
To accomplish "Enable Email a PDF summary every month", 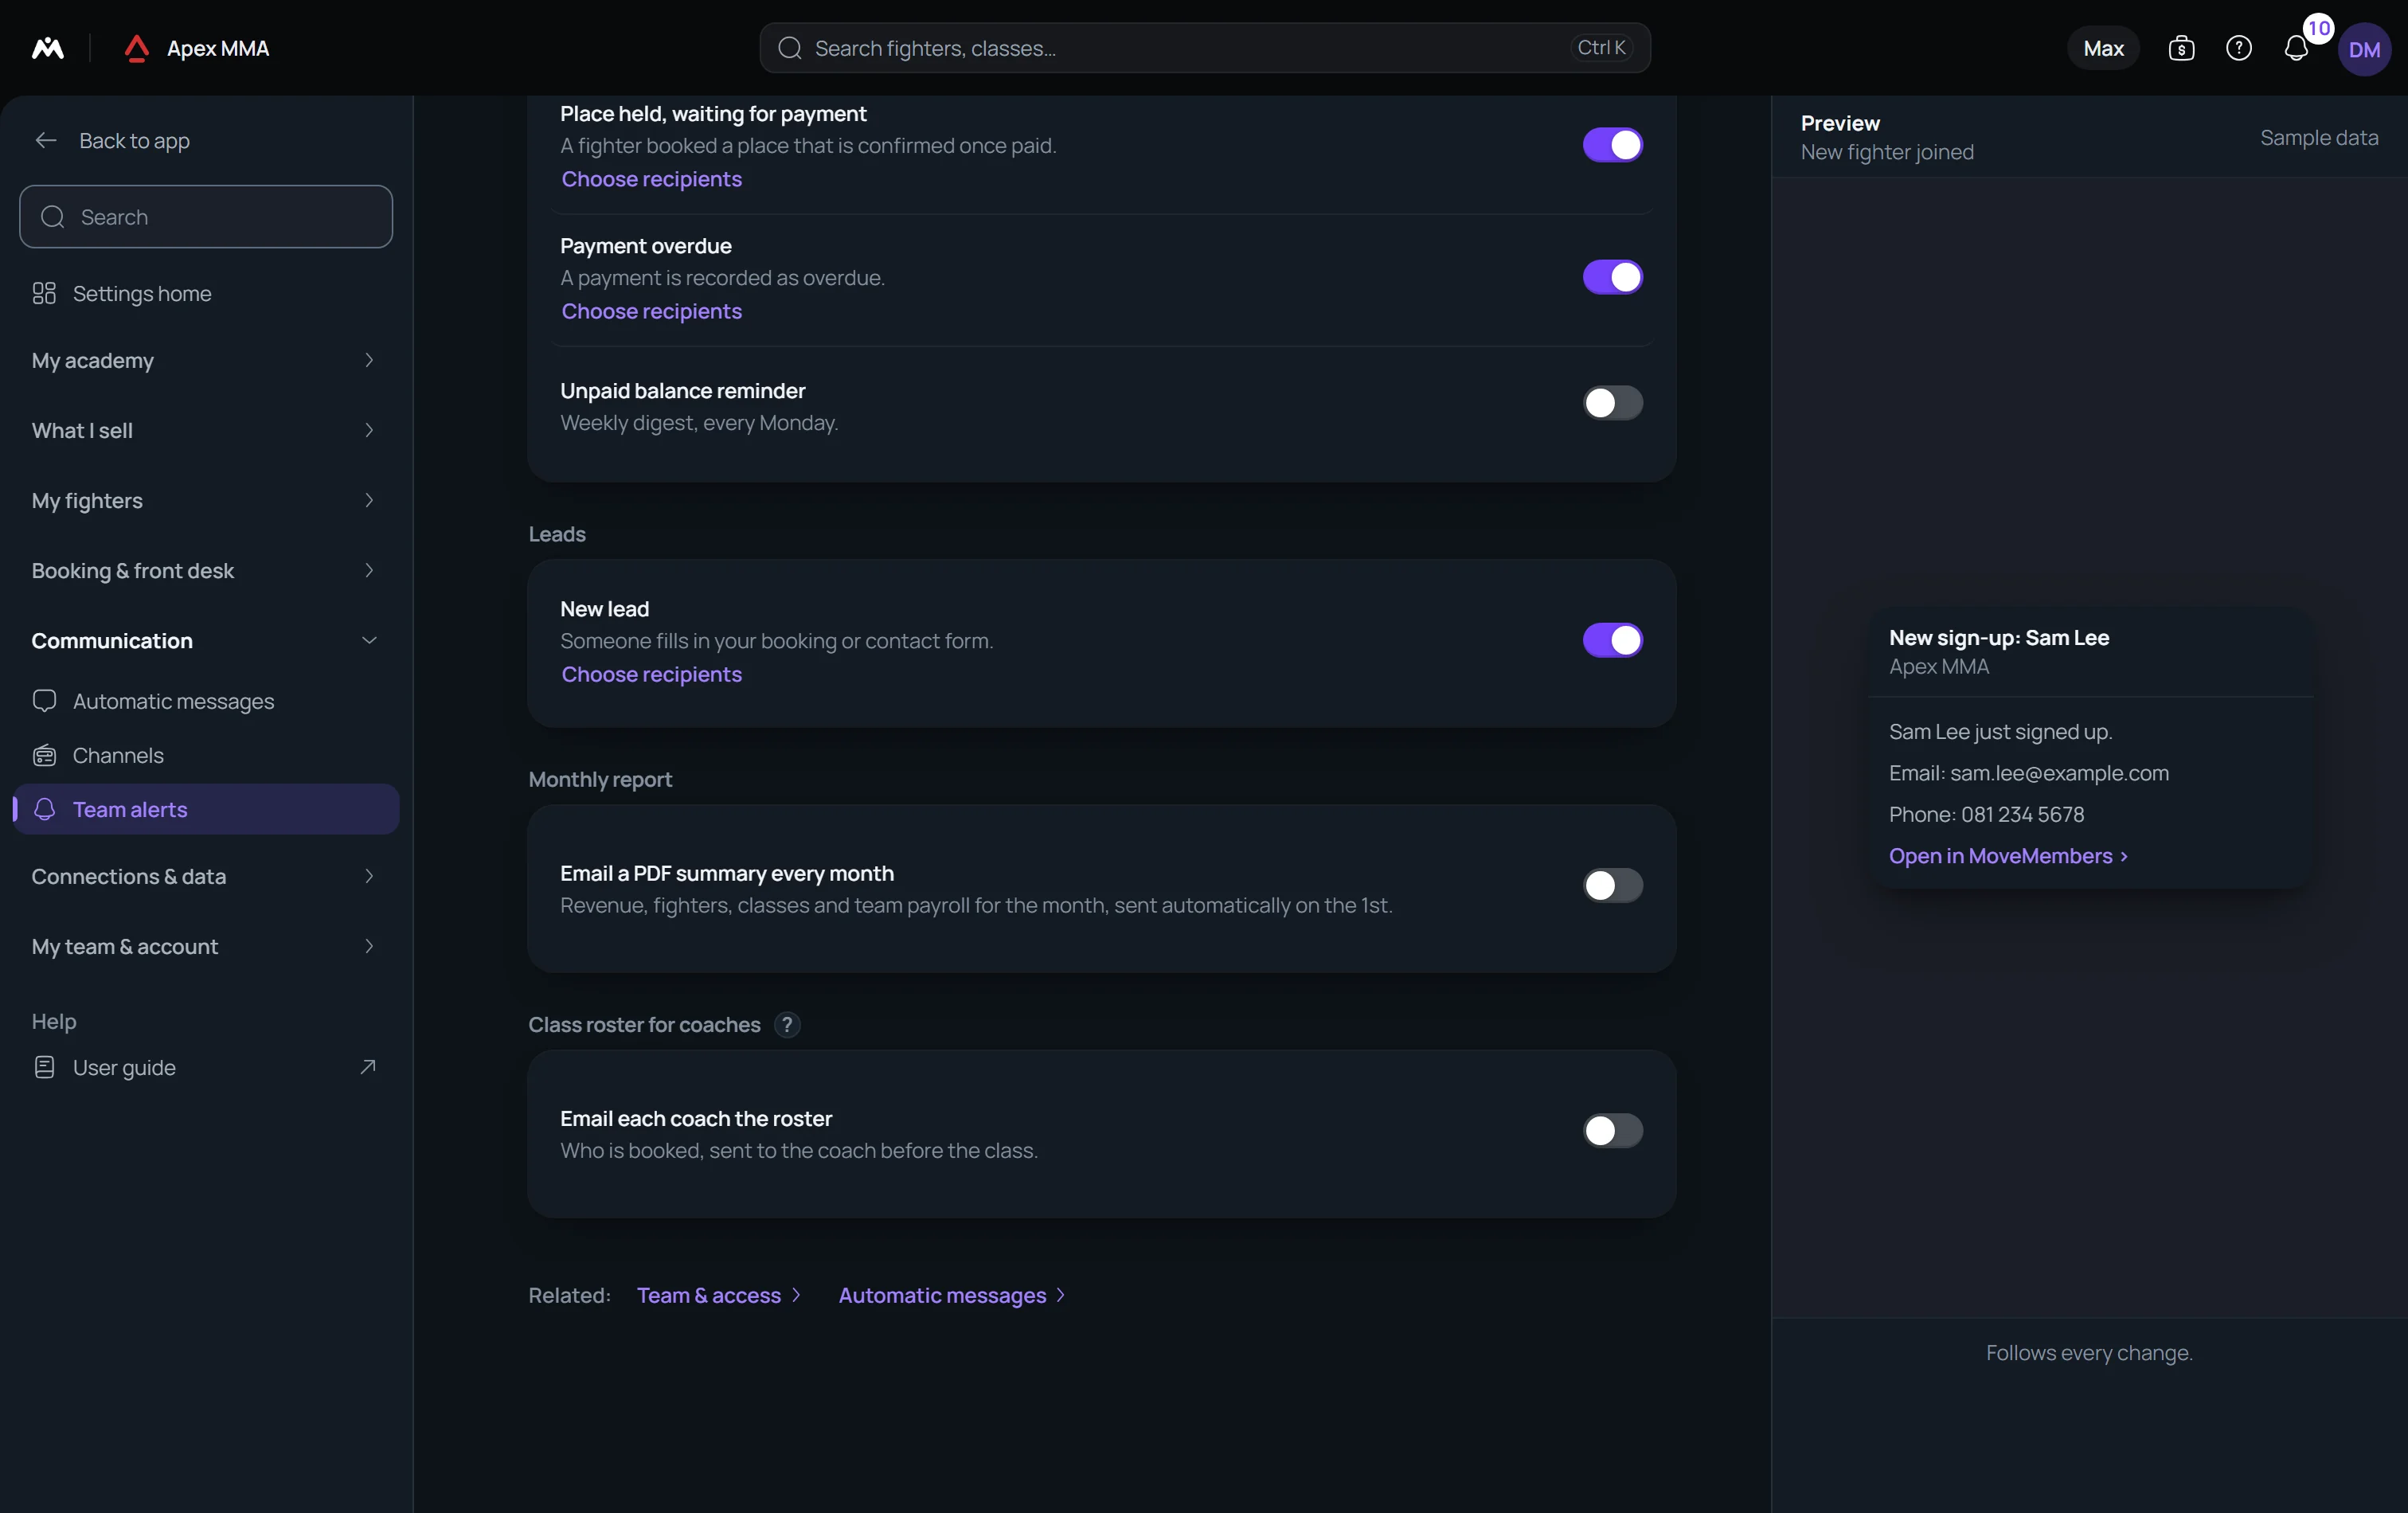I will pyautogui.click(x=1612, y=885).
